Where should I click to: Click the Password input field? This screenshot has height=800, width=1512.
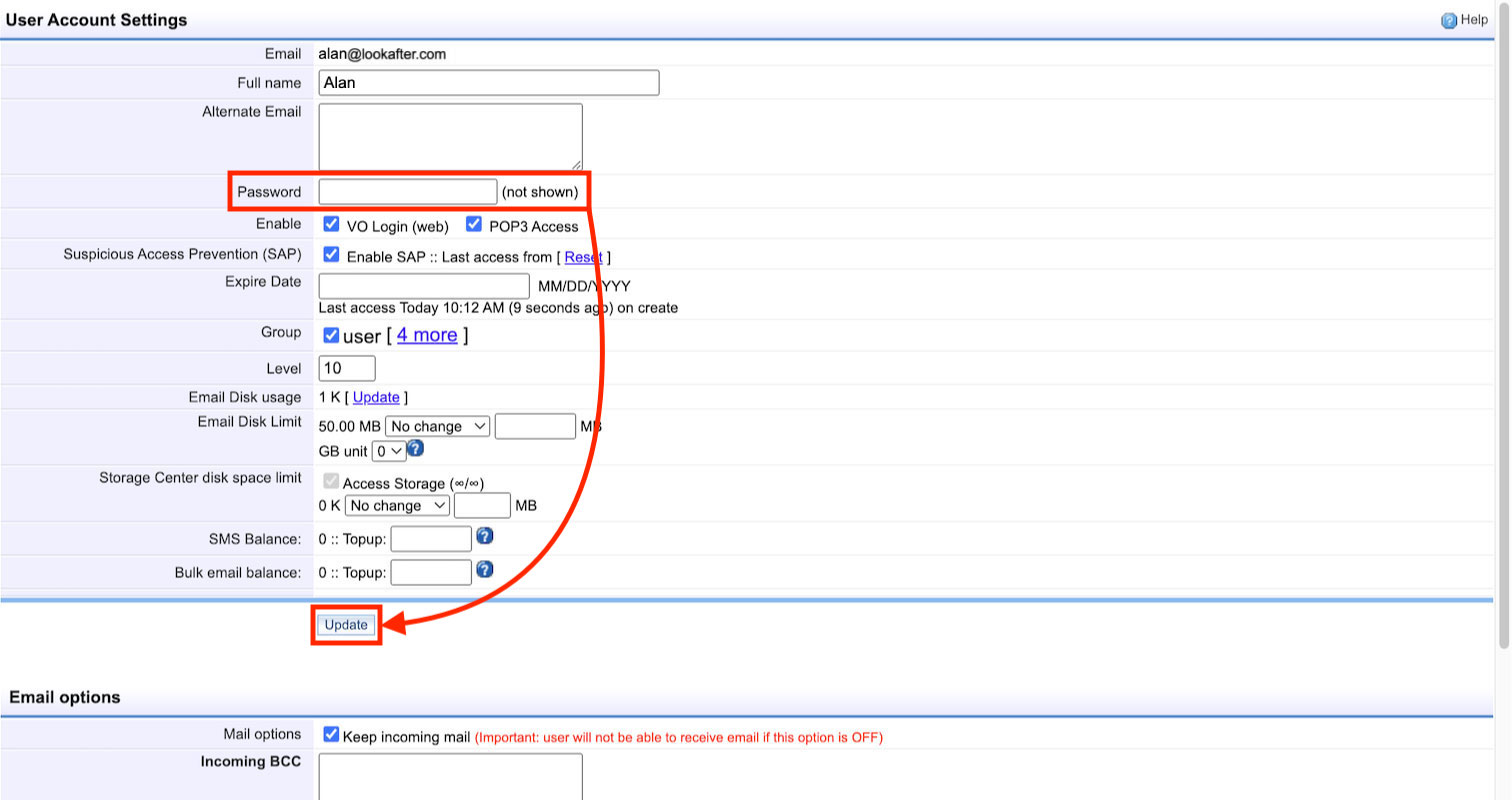click(x=407, y=191)
